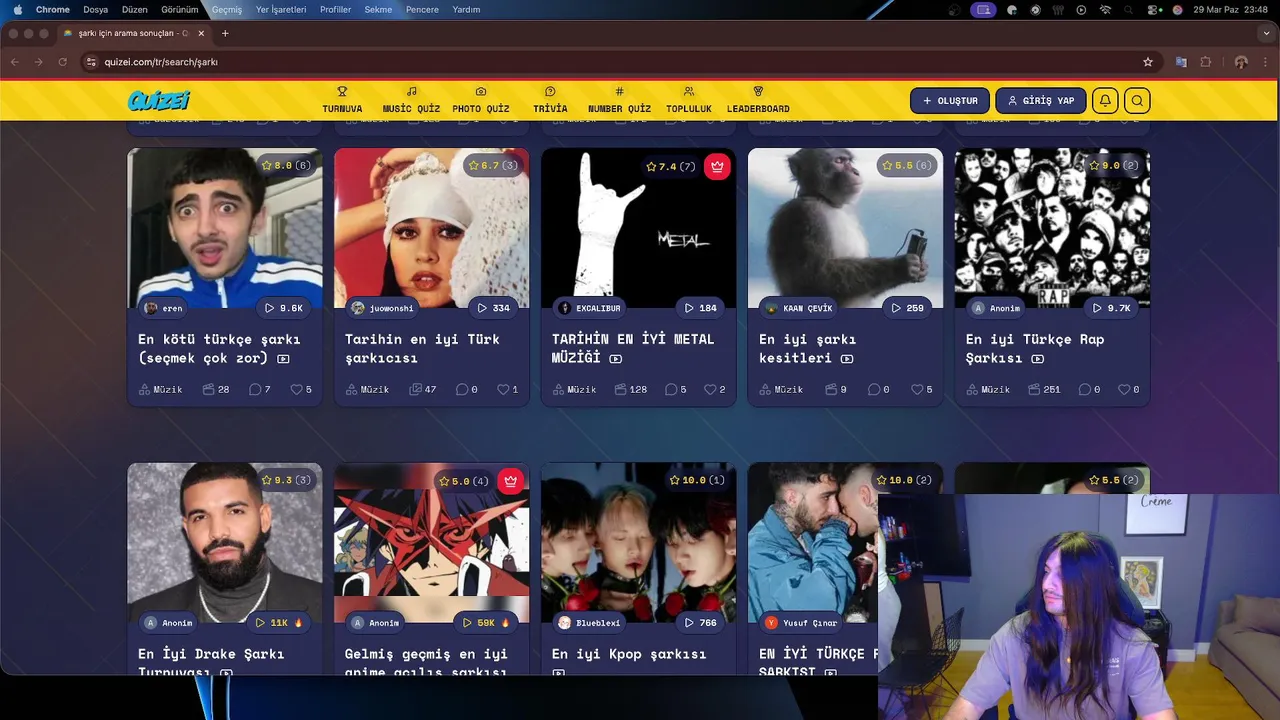Open Apple menu in the menu bar

(17, 9)
